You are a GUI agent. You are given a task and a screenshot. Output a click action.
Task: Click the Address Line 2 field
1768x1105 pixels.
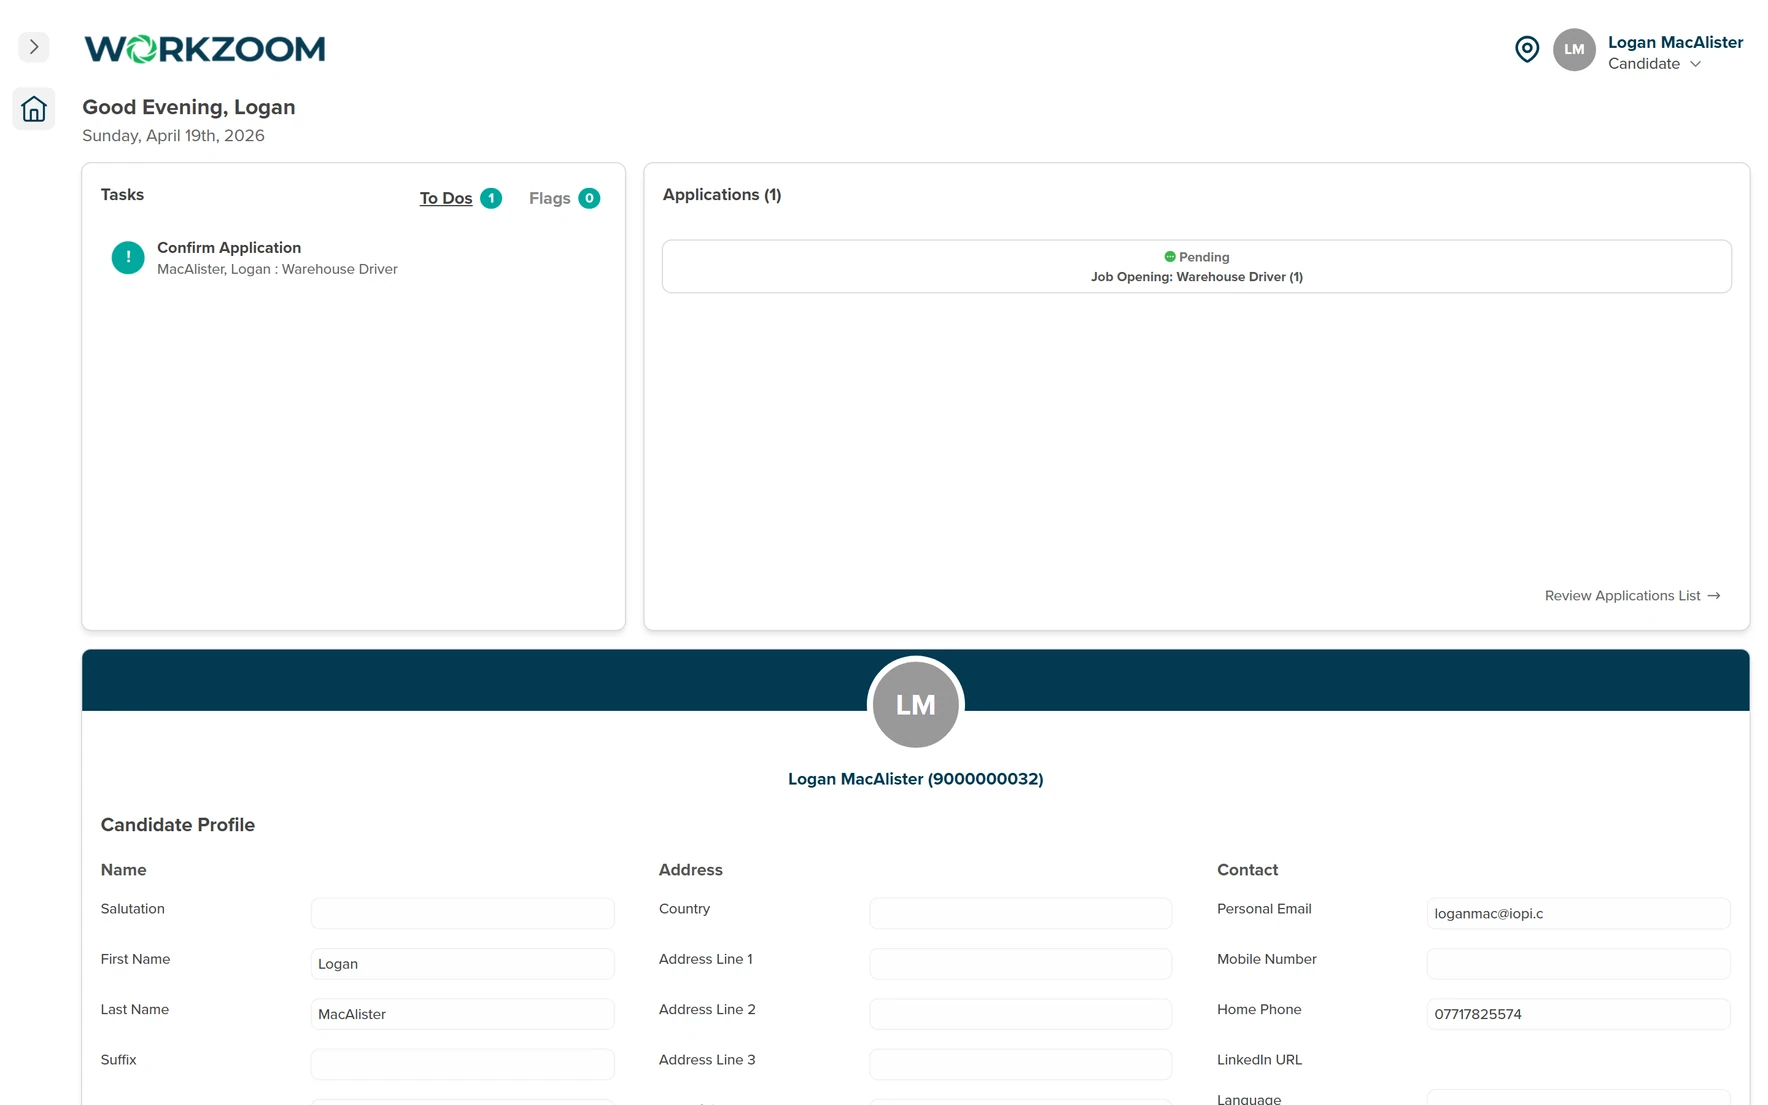1020,1014
